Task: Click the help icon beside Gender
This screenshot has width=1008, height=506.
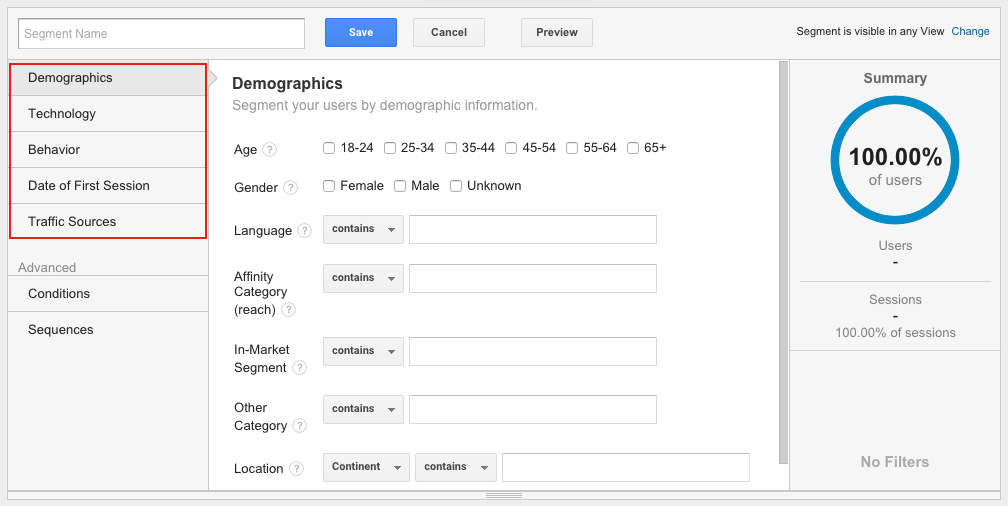Action: click(290, 187)
